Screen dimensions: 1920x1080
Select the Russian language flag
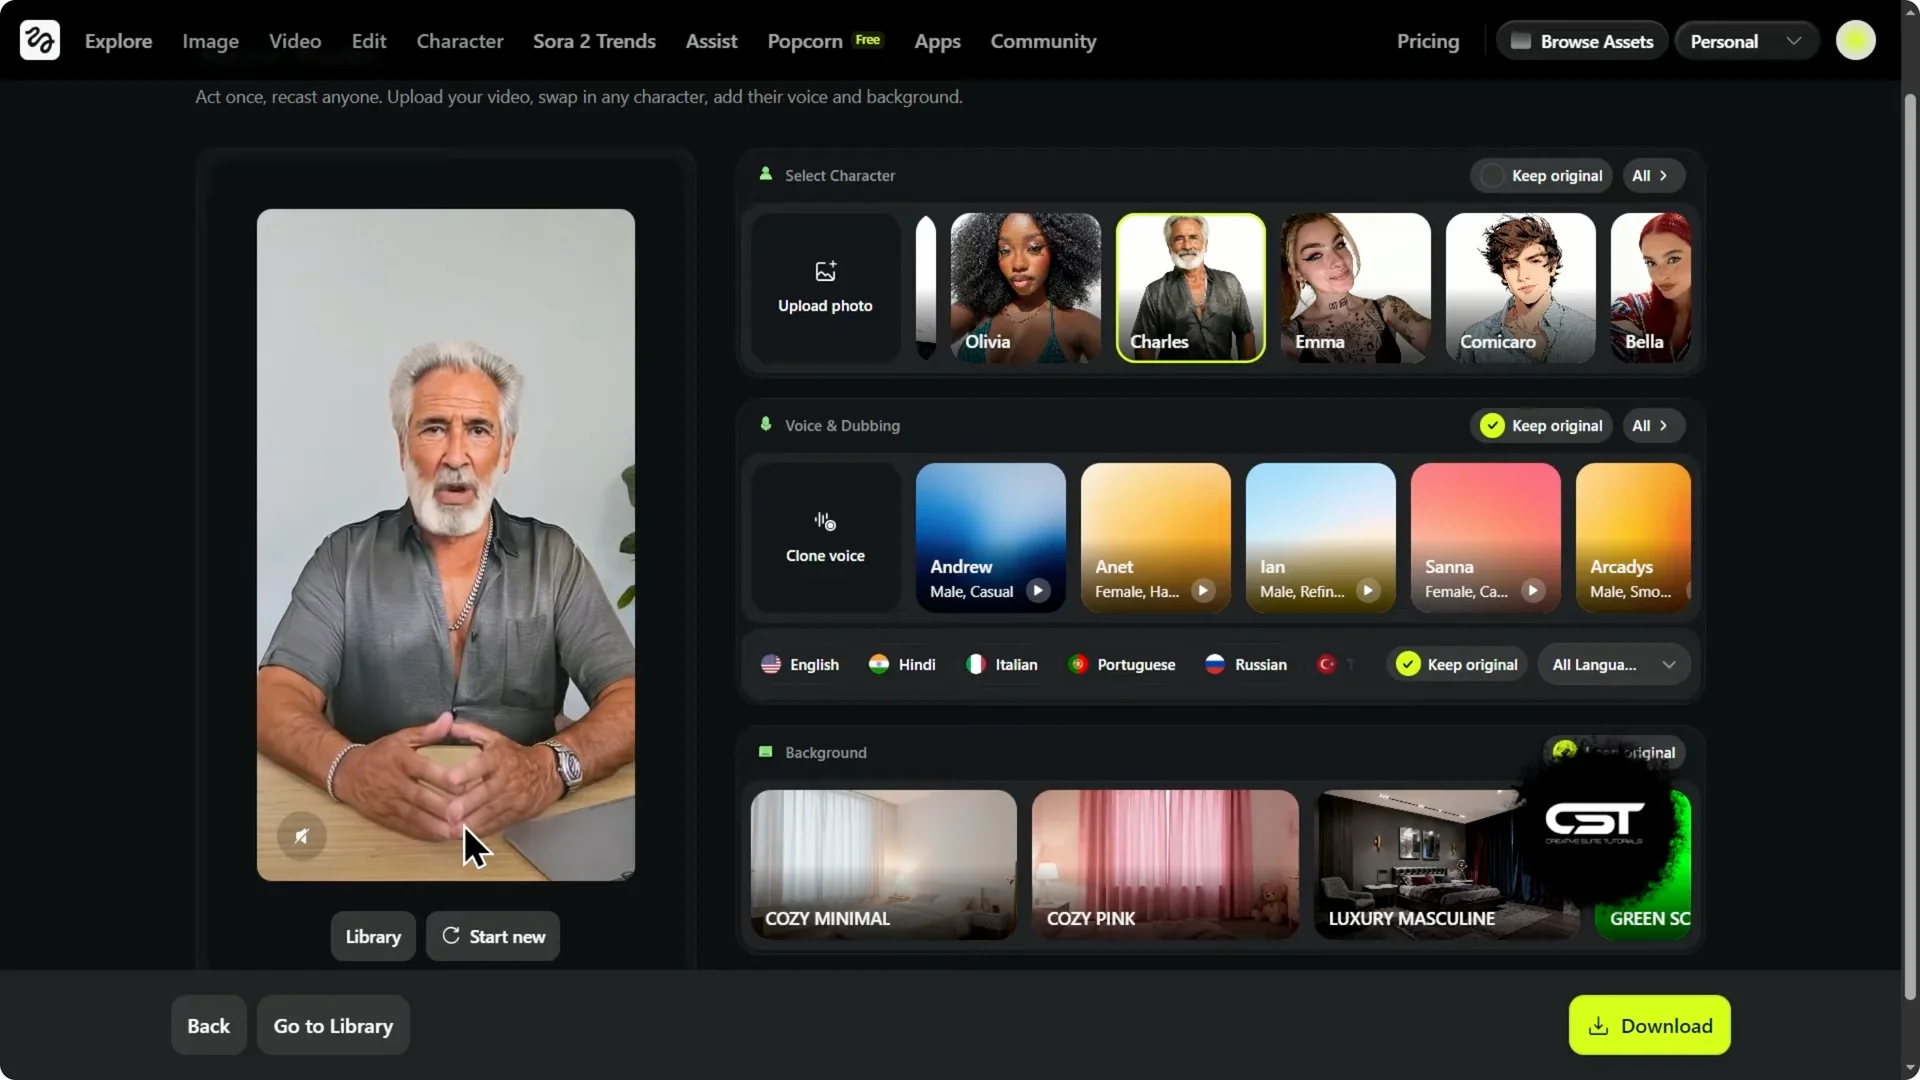click(x=1215, y=663)
